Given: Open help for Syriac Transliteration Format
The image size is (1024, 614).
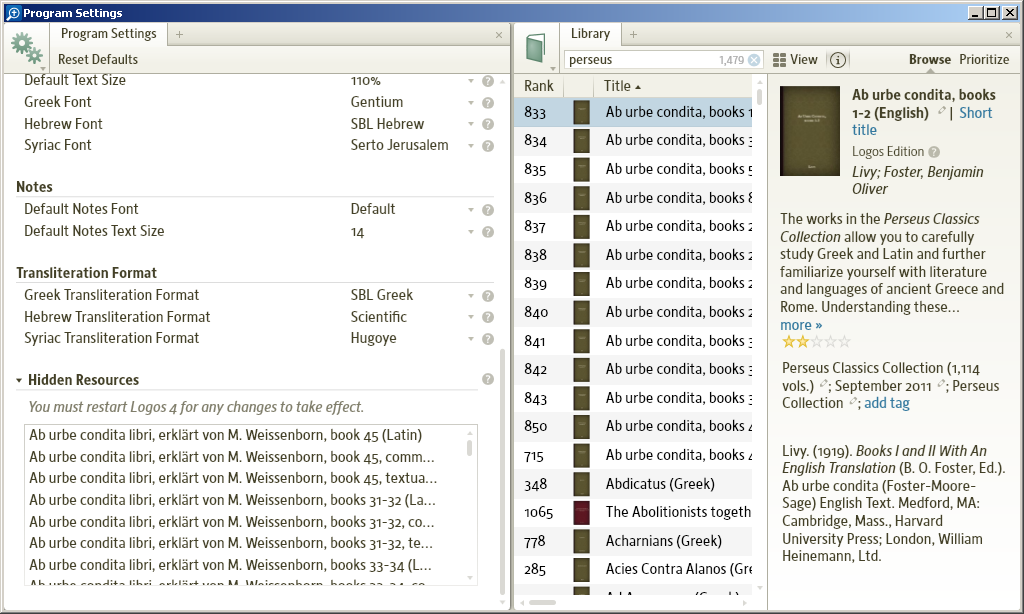Looking at the screenshot, I should tap(488, 339).
